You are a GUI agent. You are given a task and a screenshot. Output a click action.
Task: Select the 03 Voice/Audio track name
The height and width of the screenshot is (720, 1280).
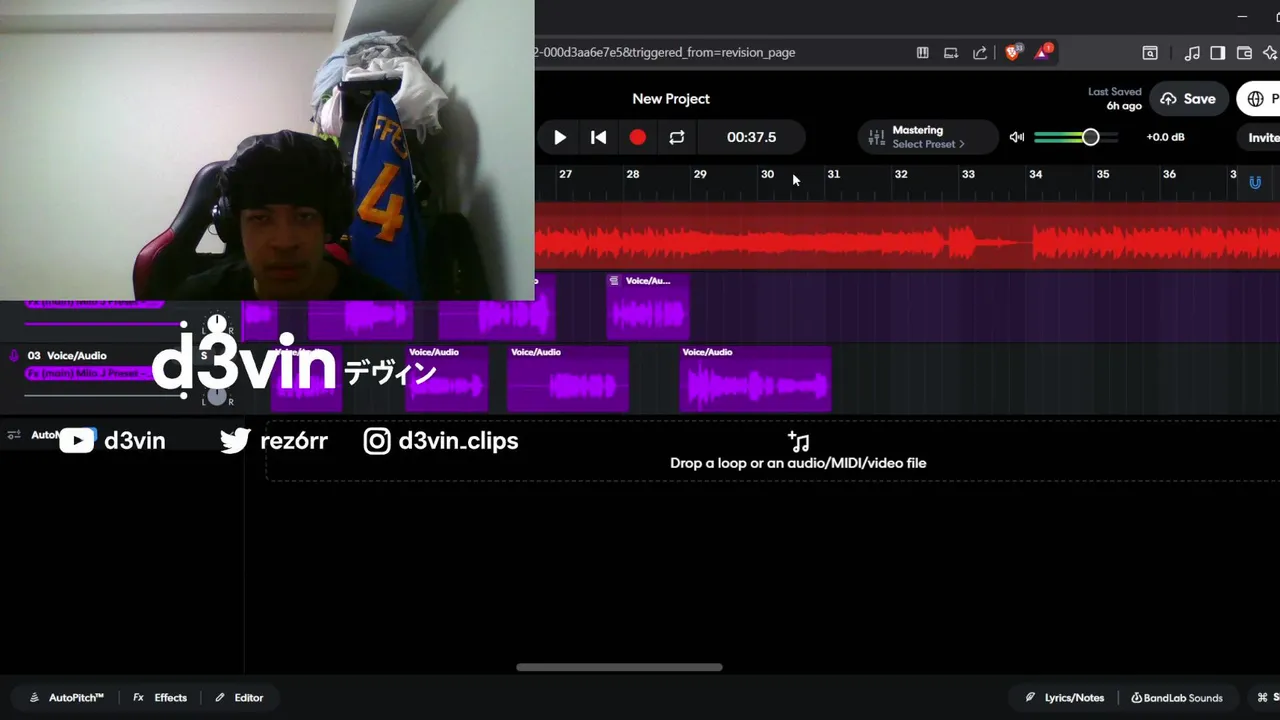tap(67, 356)
